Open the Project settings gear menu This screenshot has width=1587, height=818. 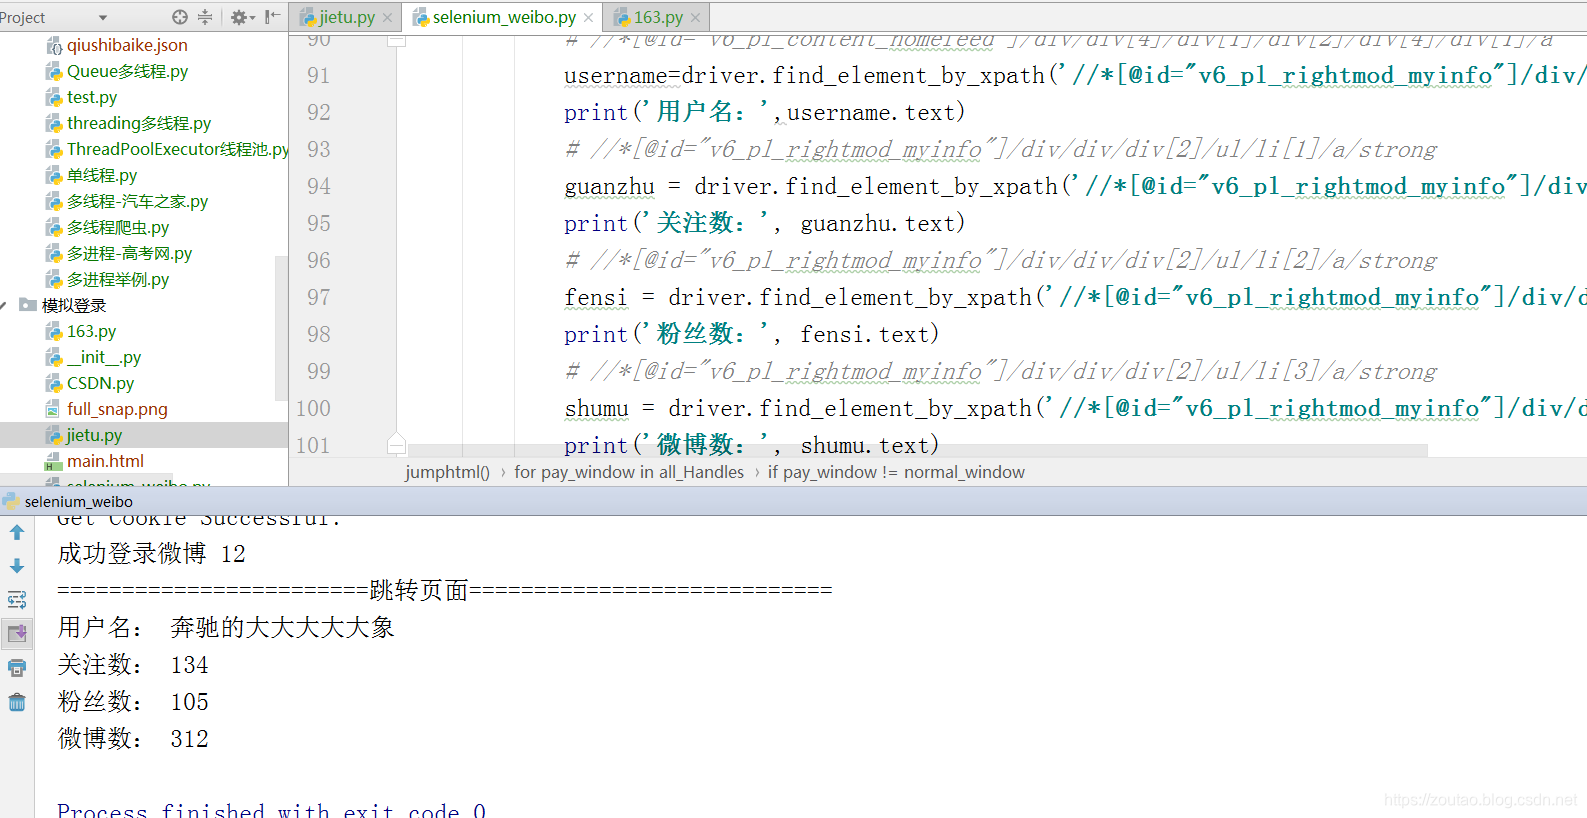coord(242,17)
